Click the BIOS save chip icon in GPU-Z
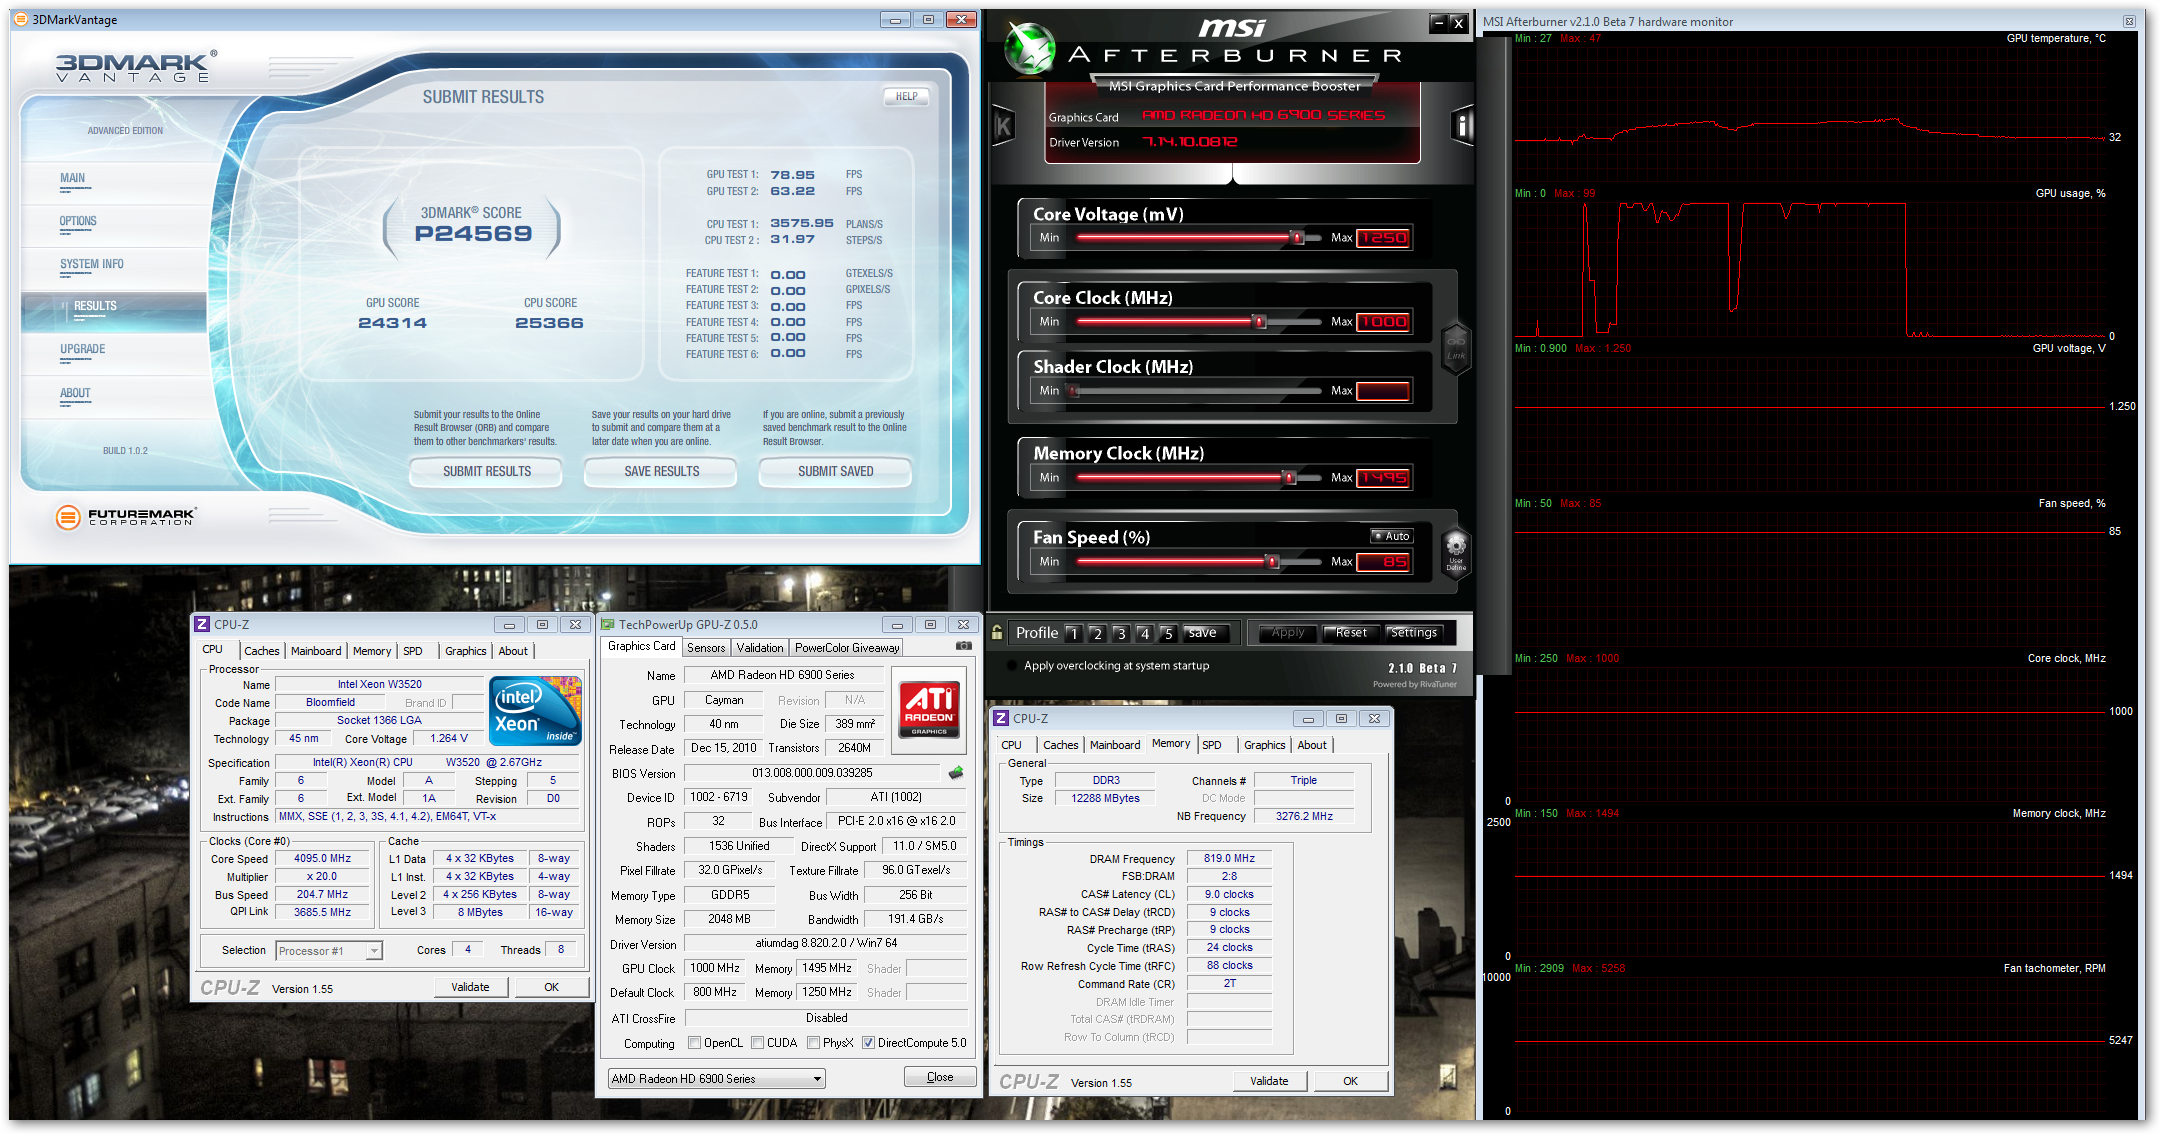Viewport: 2160px width, 1134px height. coord(956,772)
